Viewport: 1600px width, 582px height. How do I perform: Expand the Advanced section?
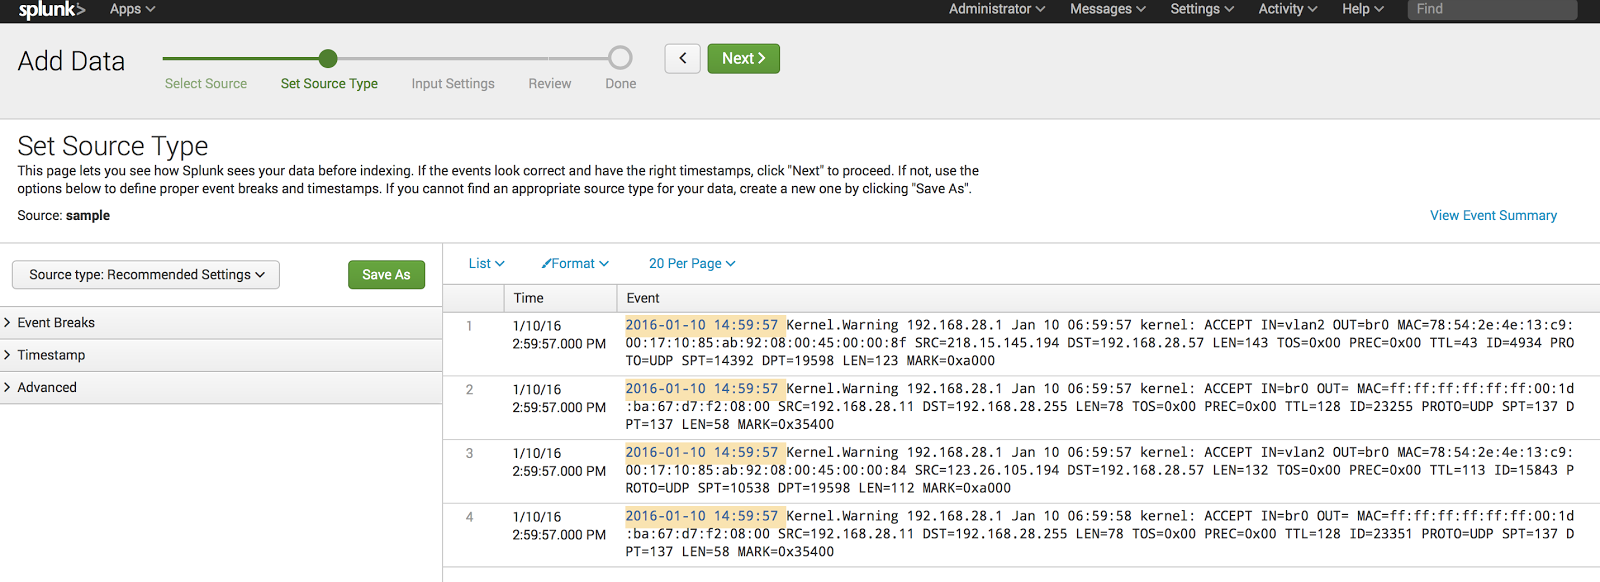[221, 387]
